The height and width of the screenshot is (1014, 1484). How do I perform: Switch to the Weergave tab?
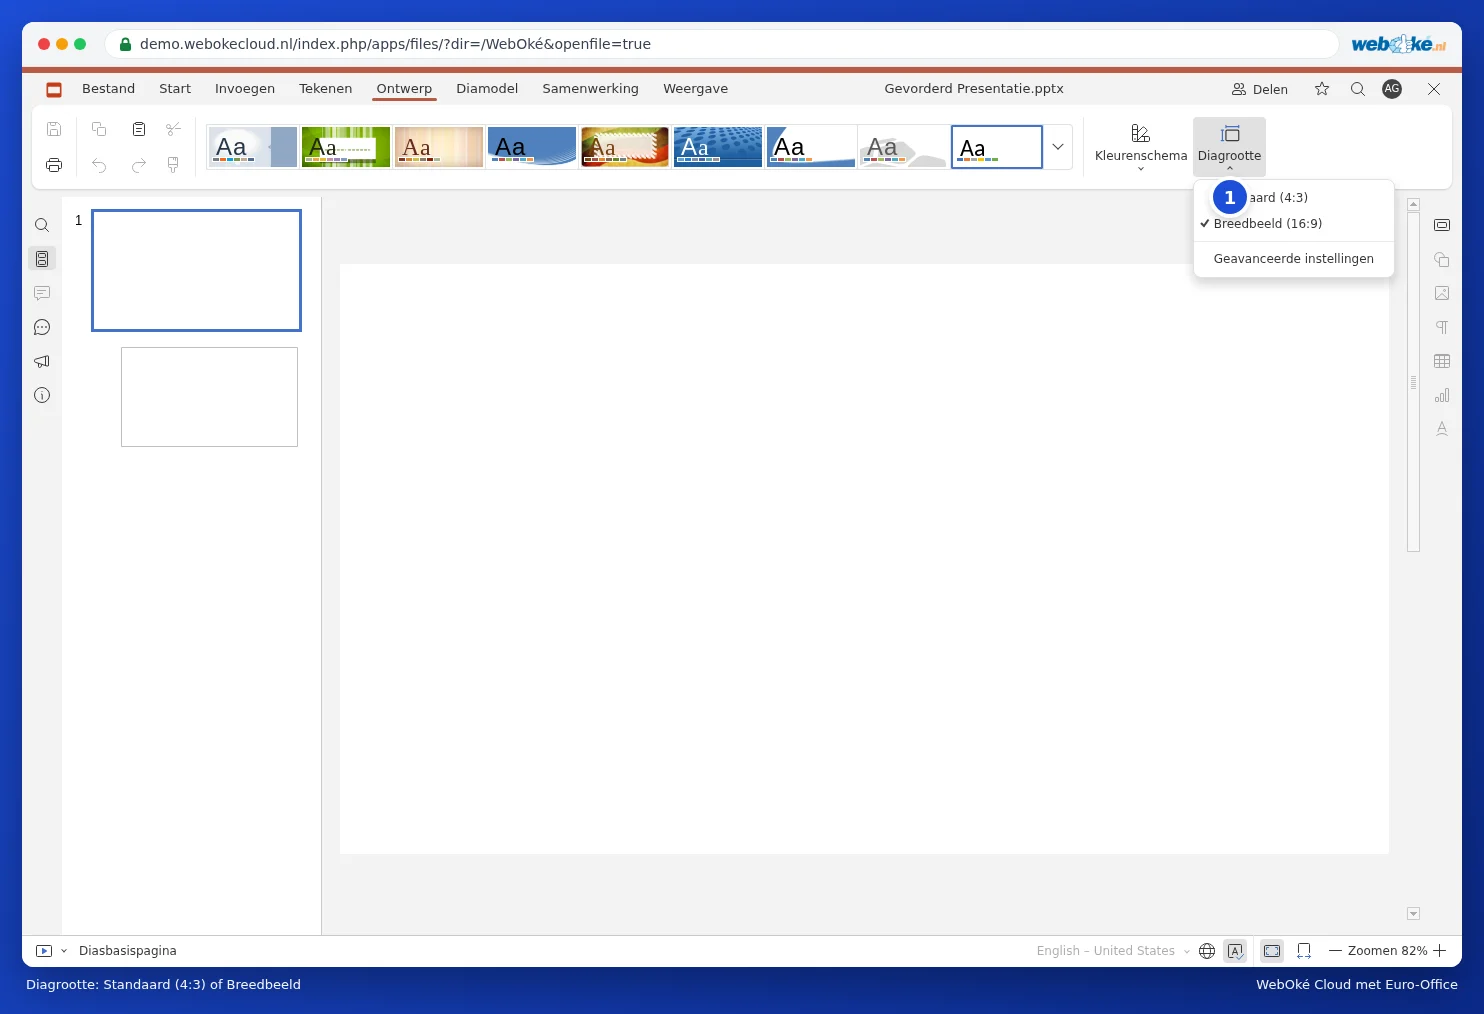pos(695,89)
